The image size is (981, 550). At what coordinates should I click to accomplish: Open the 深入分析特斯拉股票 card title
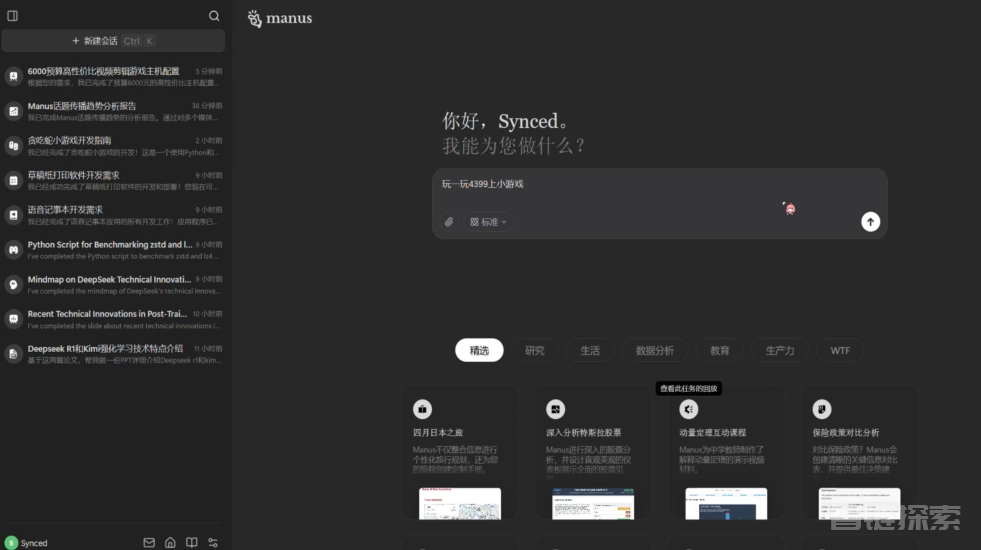[584, 432]
